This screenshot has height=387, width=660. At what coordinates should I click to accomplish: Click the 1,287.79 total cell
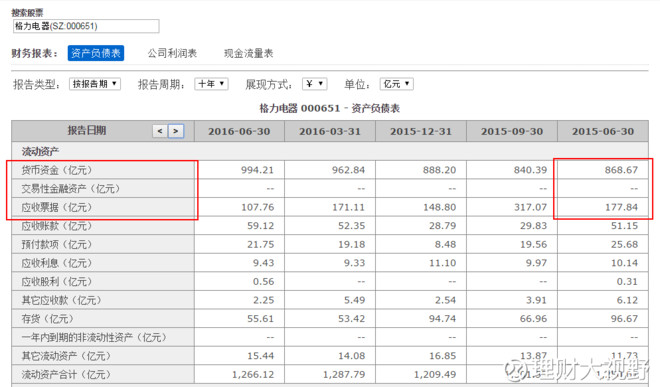click(330, 374)
